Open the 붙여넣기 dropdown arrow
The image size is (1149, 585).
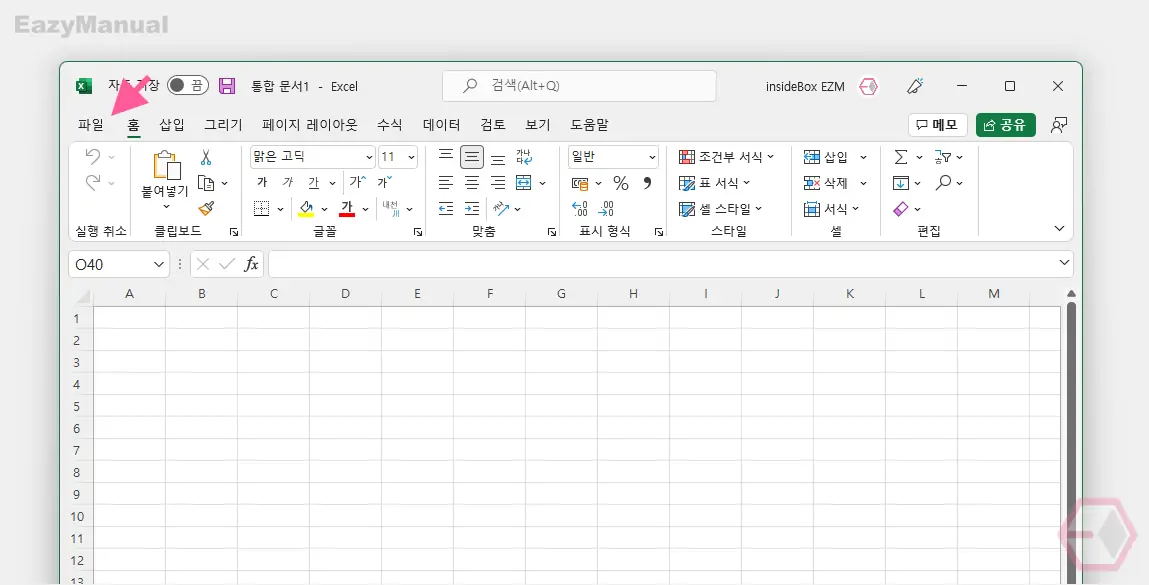click(x=166, y=207)
